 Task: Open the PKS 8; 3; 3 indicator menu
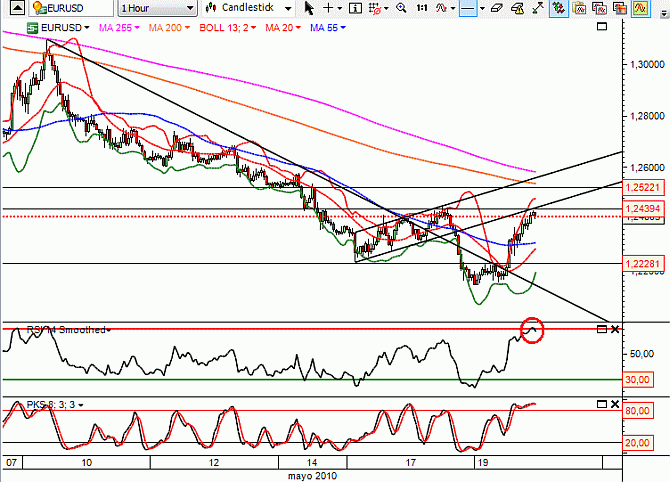click(55, 405)
